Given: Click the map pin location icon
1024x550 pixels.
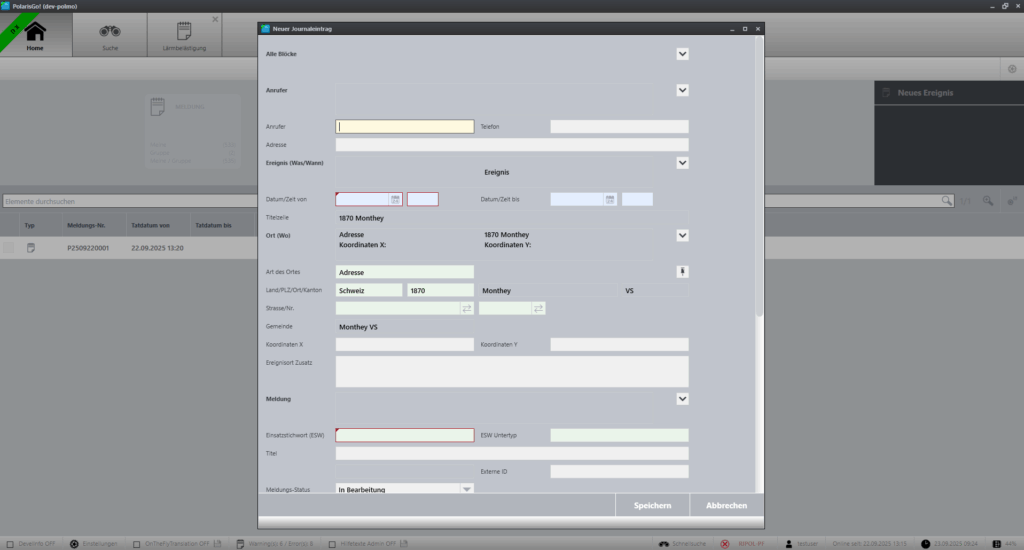Looking at the screenshot, I should pos(683,271).
